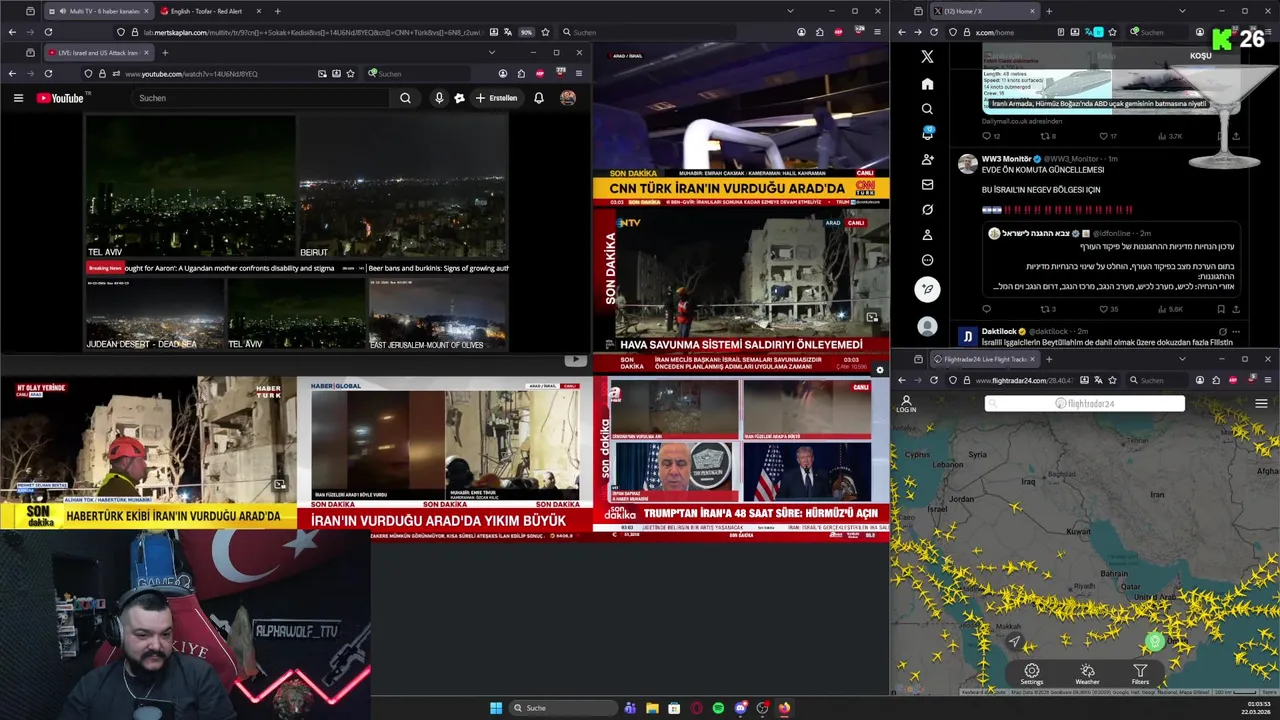This screenshot has width=1280, height=720.
Task: Reload the Flightradar24 page
Action: pyautogui.click(x=934, y=380)
